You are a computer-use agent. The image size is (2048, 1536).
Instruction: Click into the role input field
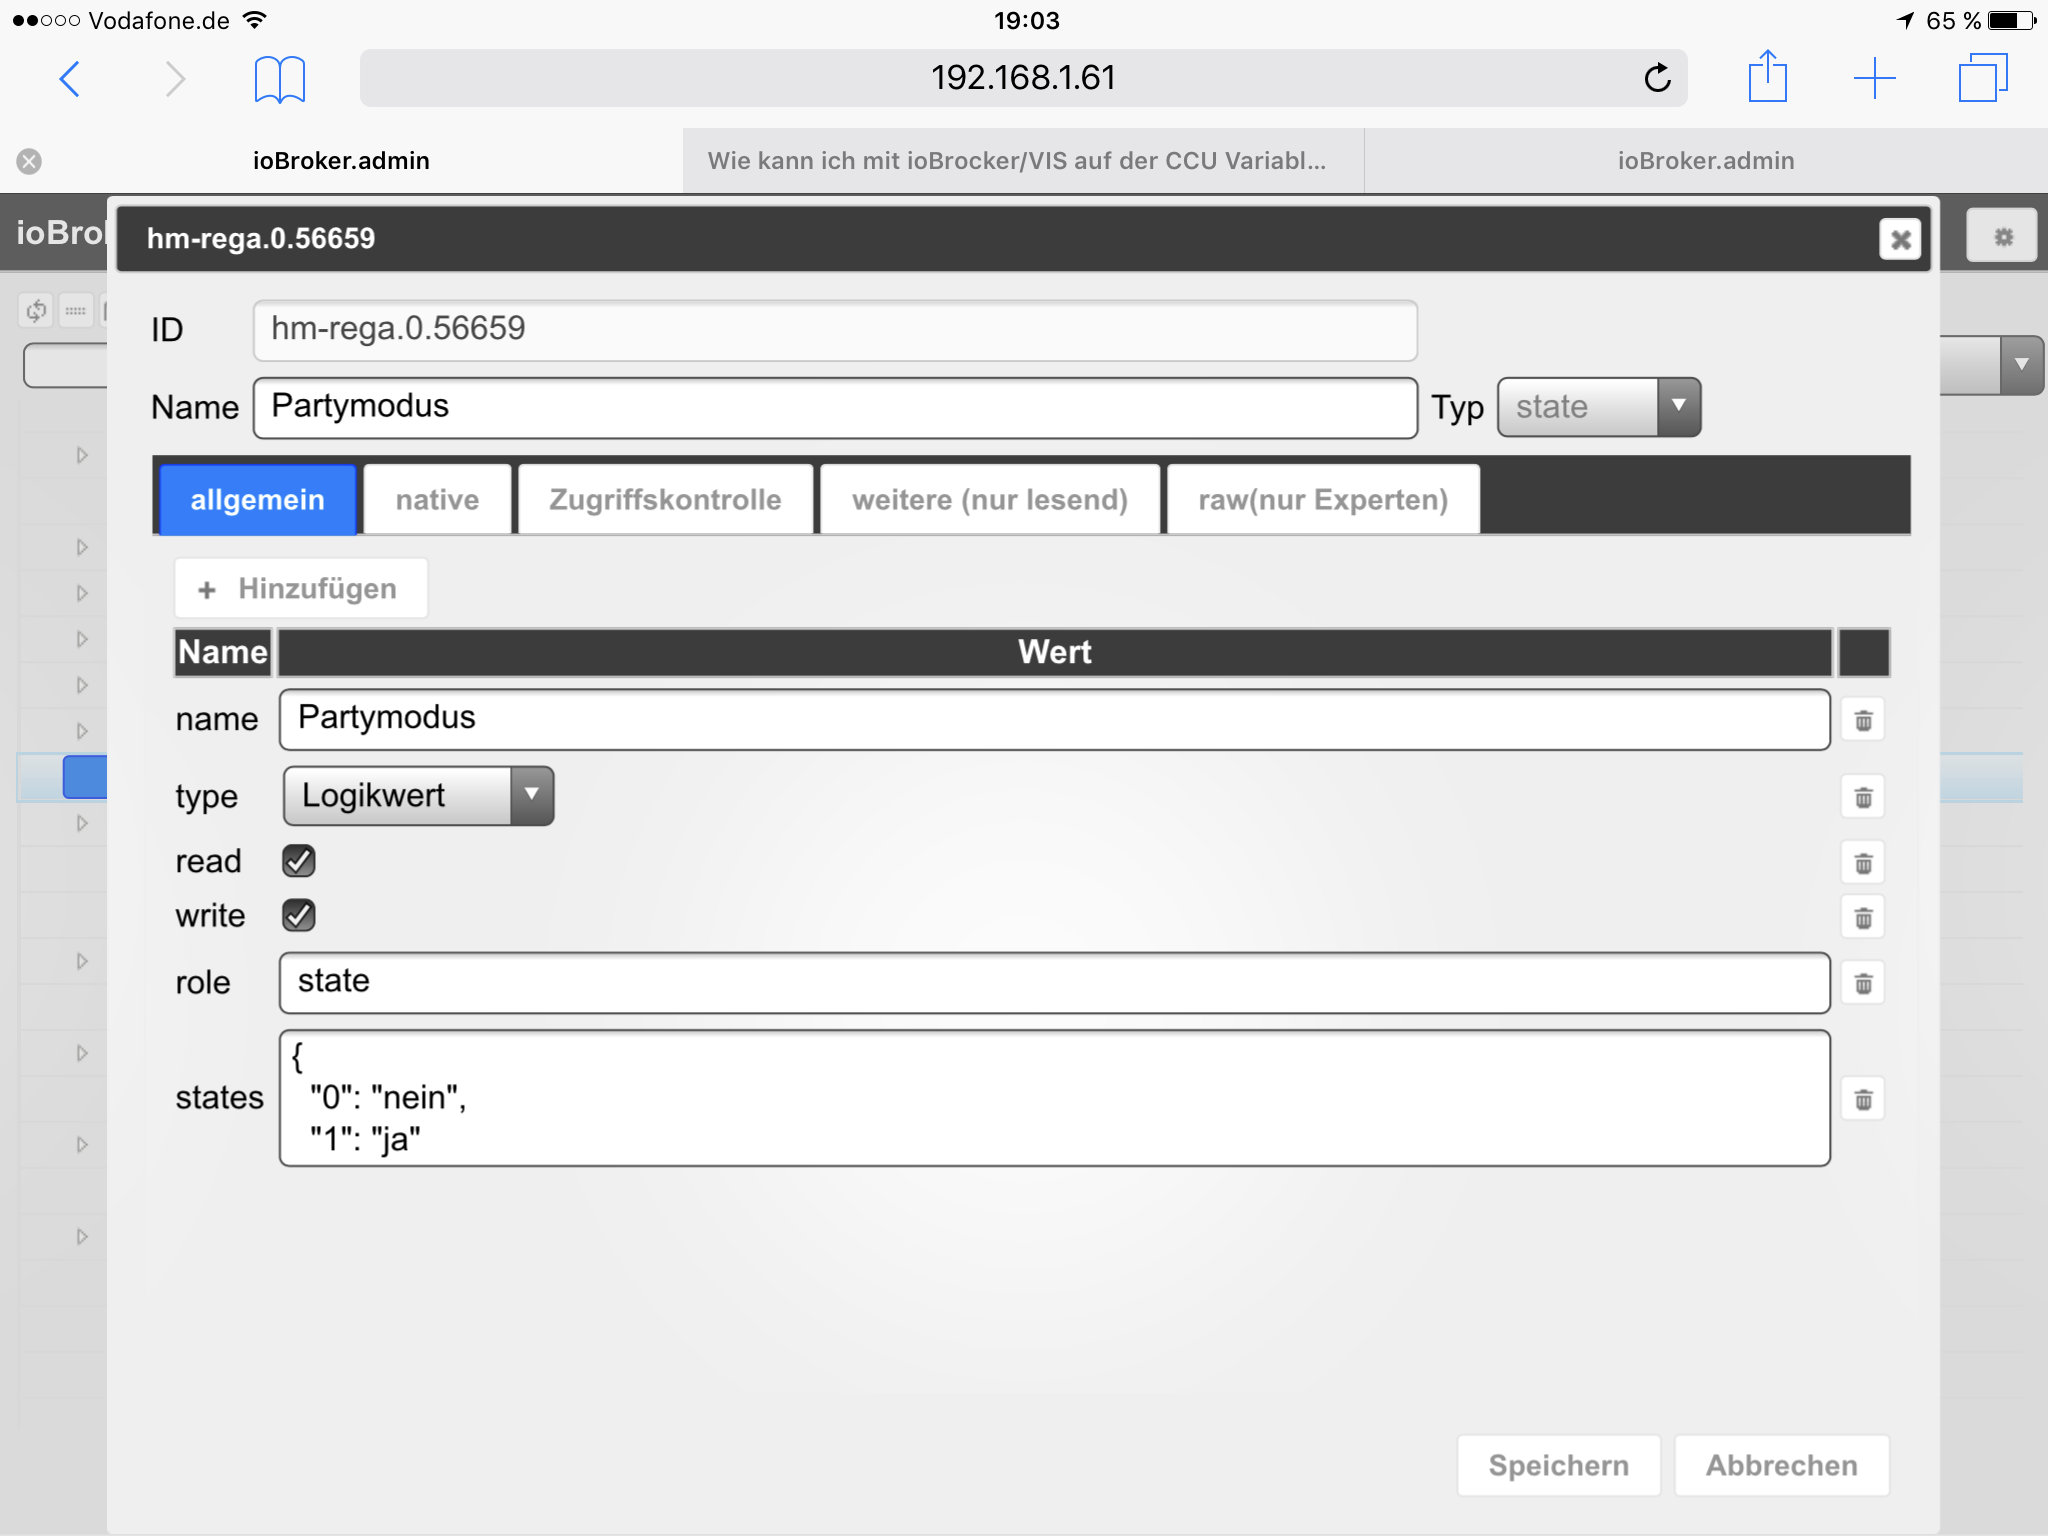coord(1054,982)
